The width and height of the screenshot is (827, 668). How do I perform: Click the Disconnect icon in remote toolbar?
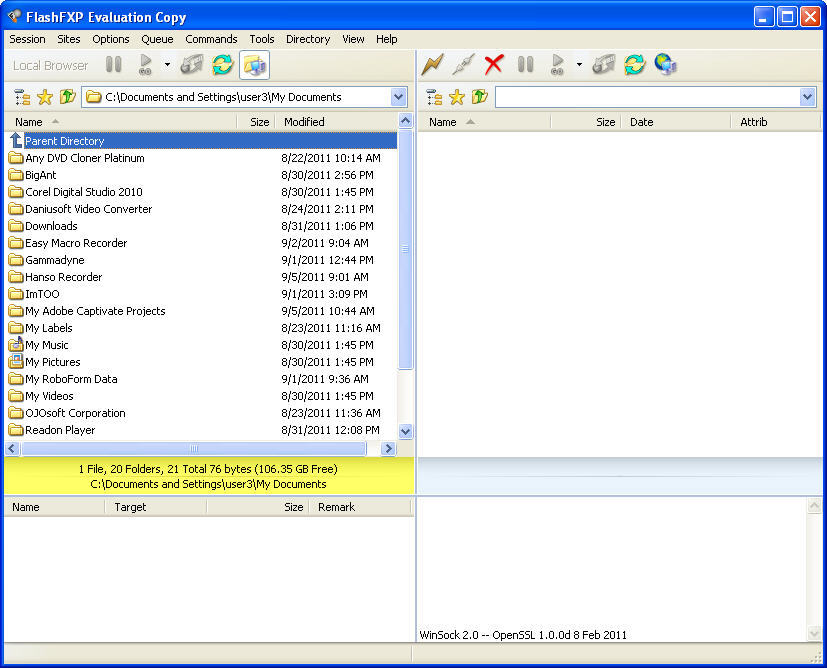(x=462, y=65)
